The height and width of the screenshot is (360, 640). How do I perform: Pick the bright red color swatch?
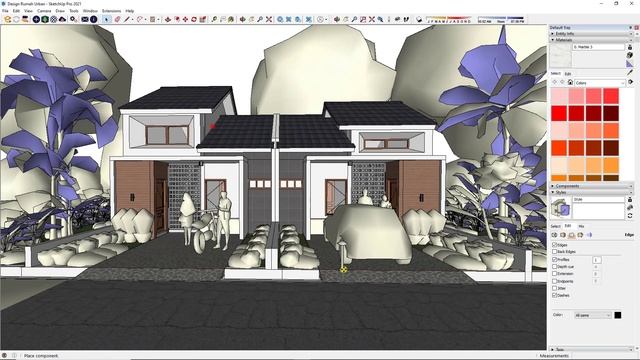[x=559, y=113]
